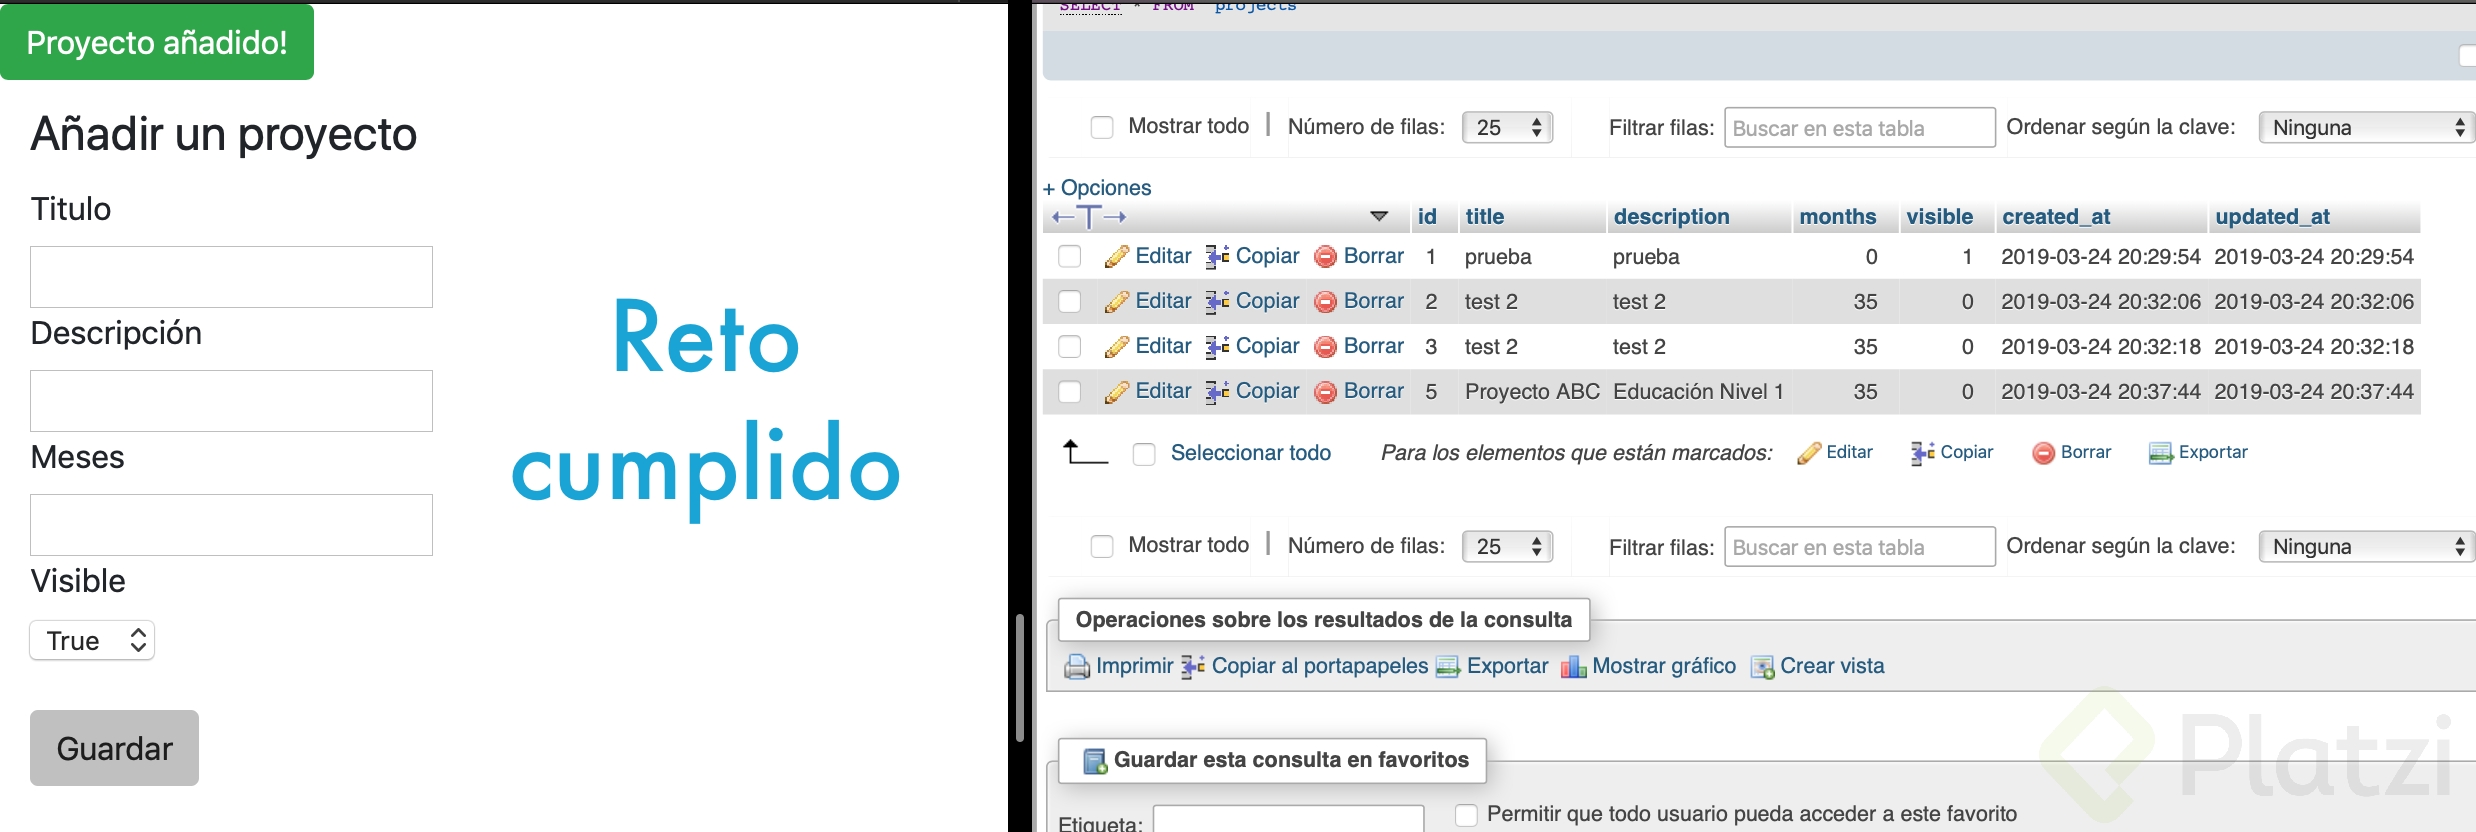This screenshot has width=2476, height=832.
Task: Open the lower Número de filas dropdown
Action: pyautogui.click(x=1508, y=546)
